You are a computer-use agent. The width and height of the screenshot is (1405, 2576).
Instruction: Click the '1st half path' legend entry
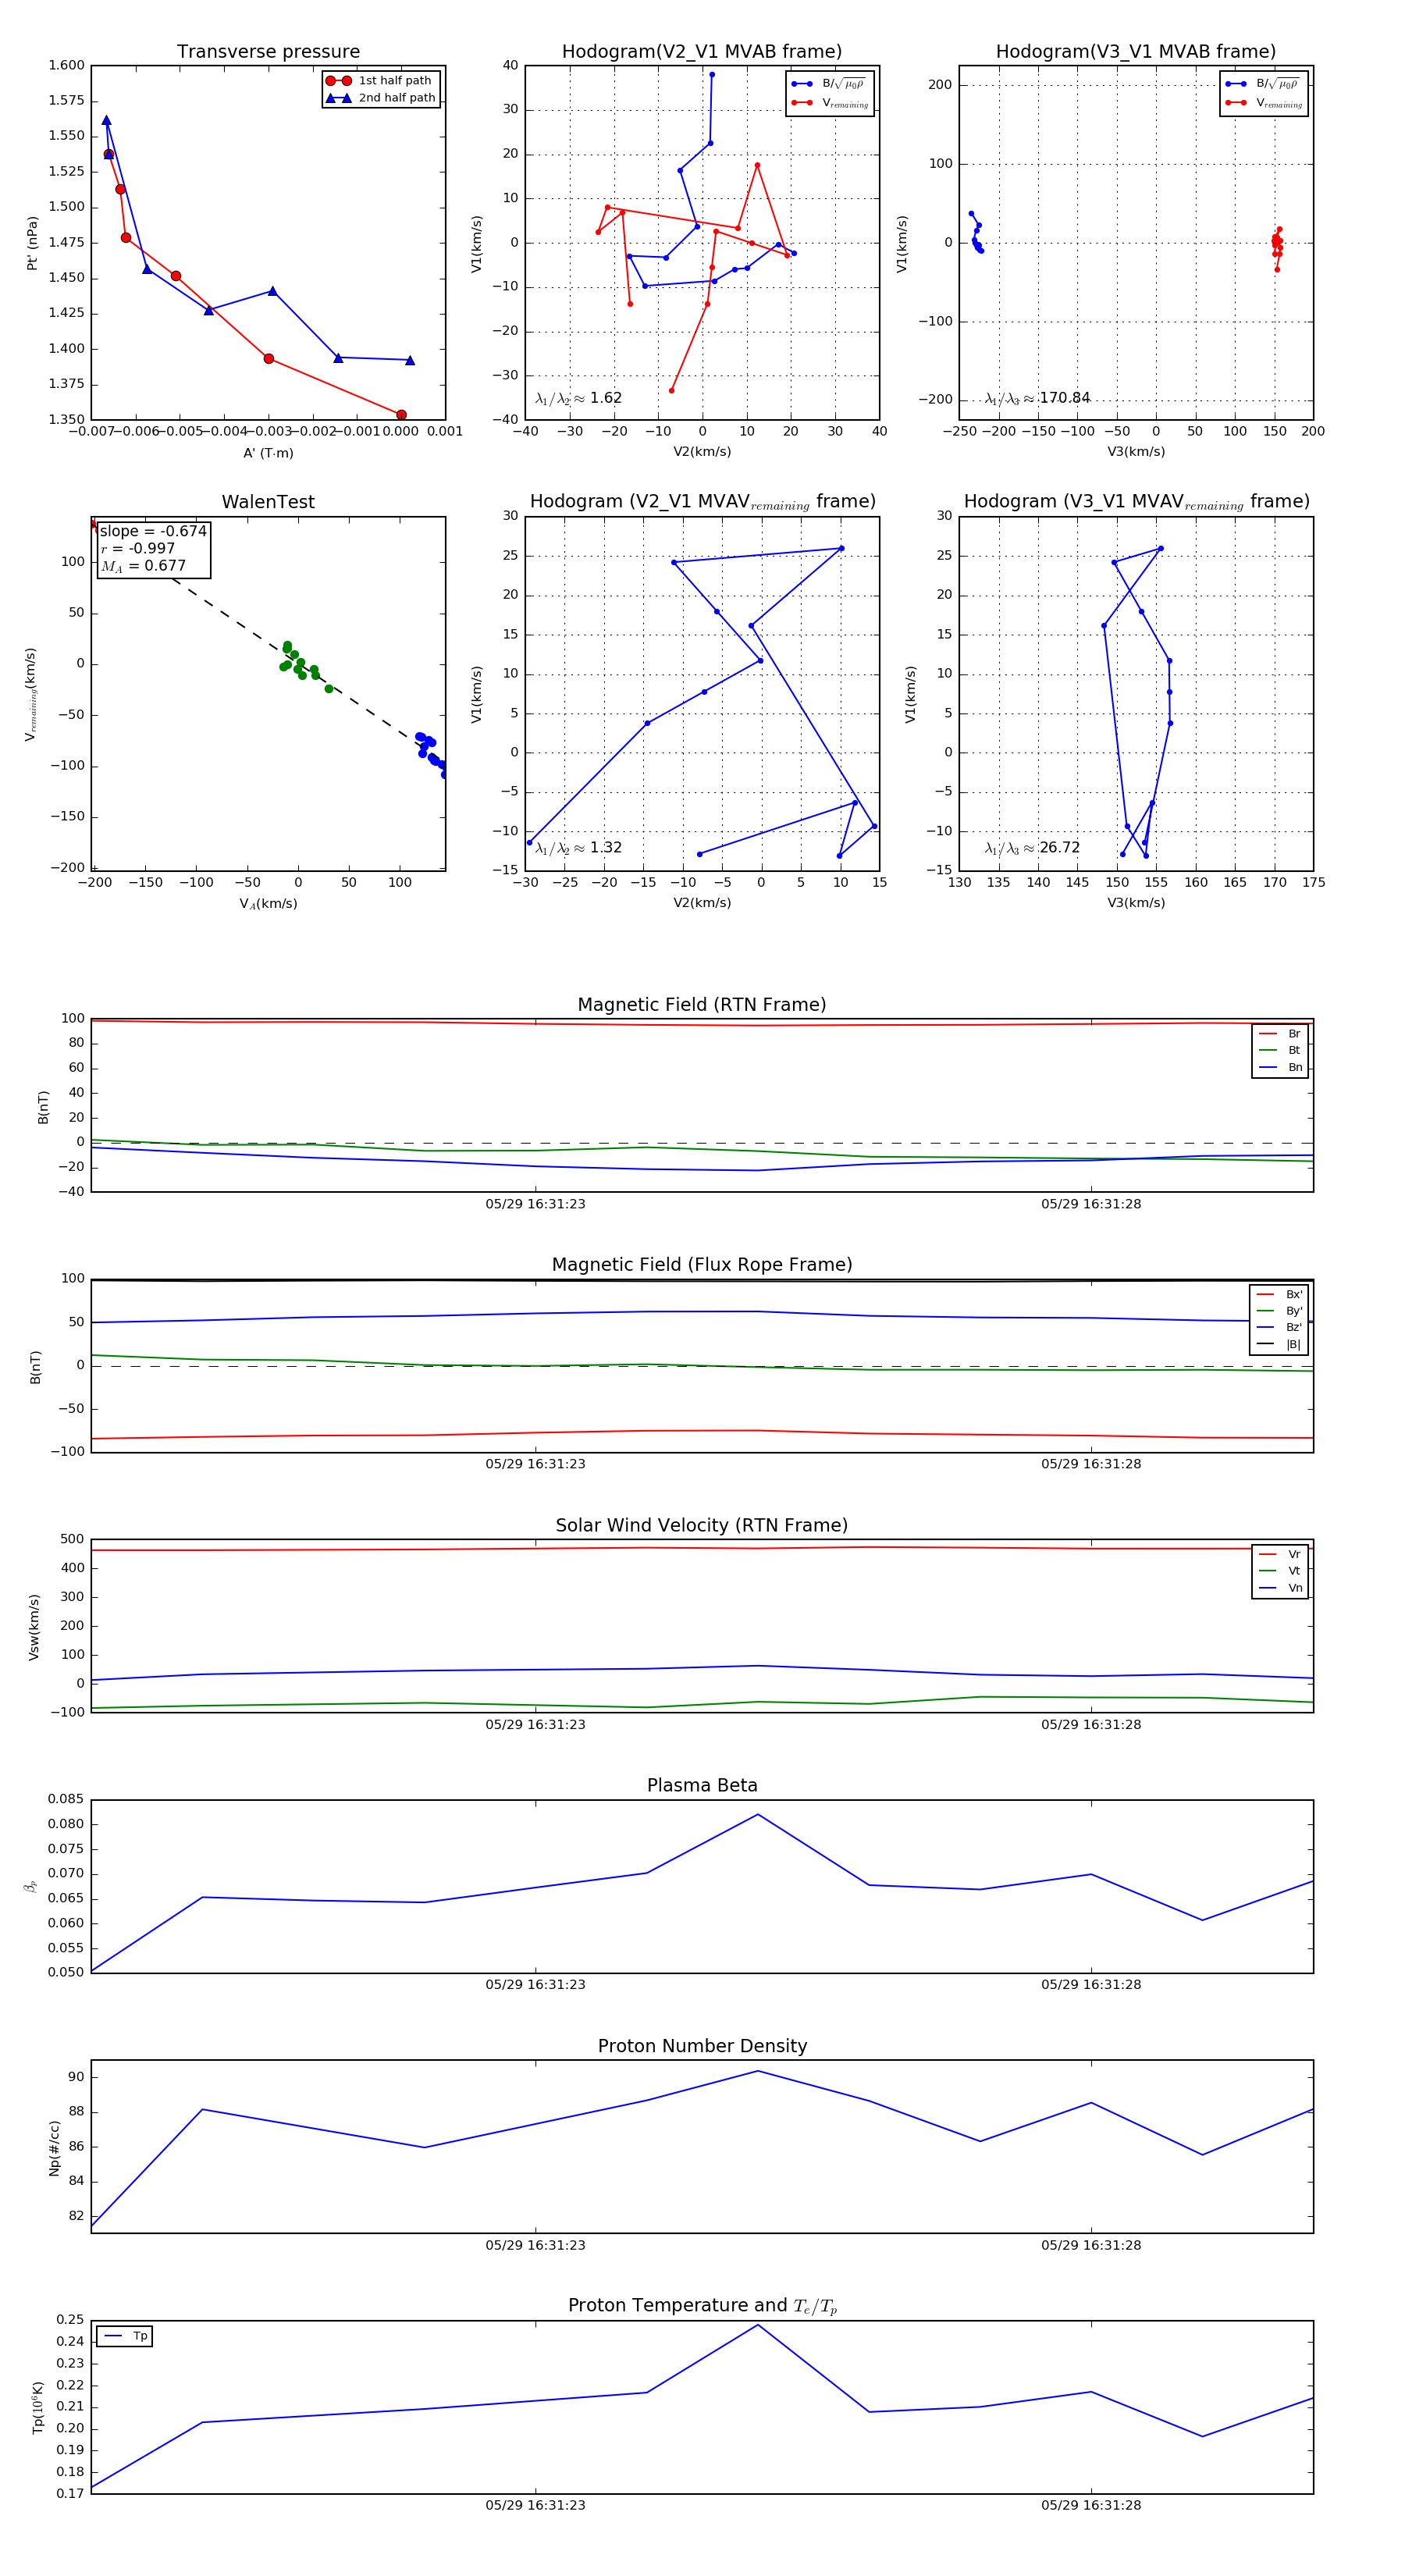380,81
